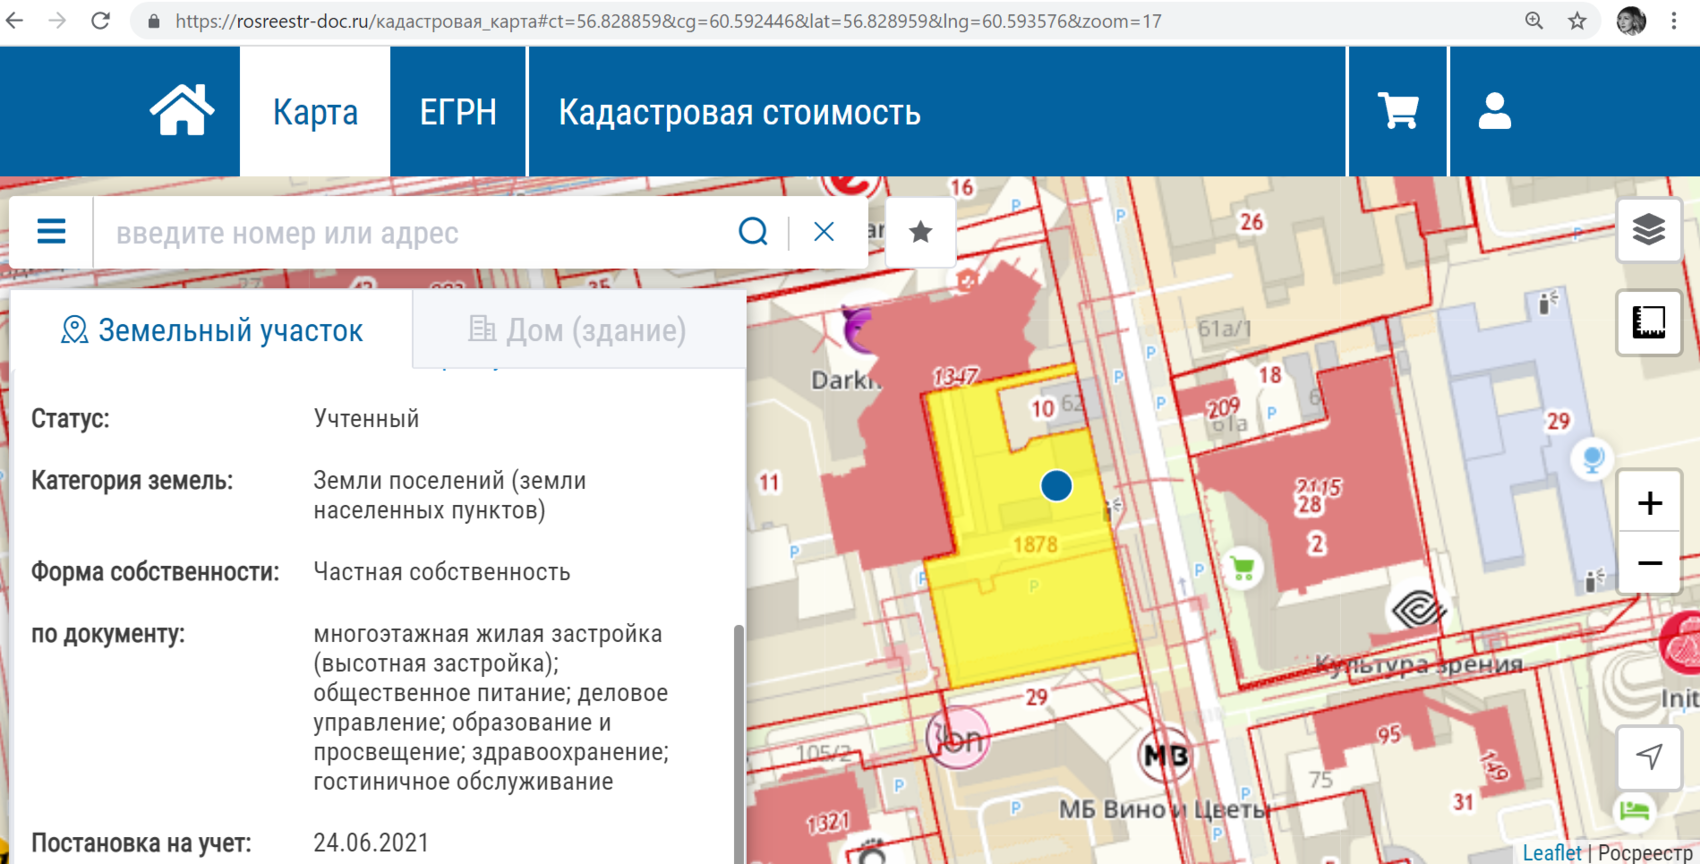1700x864 pixels.
Task: Run search with magnifier icon
Action: point(753,232)
